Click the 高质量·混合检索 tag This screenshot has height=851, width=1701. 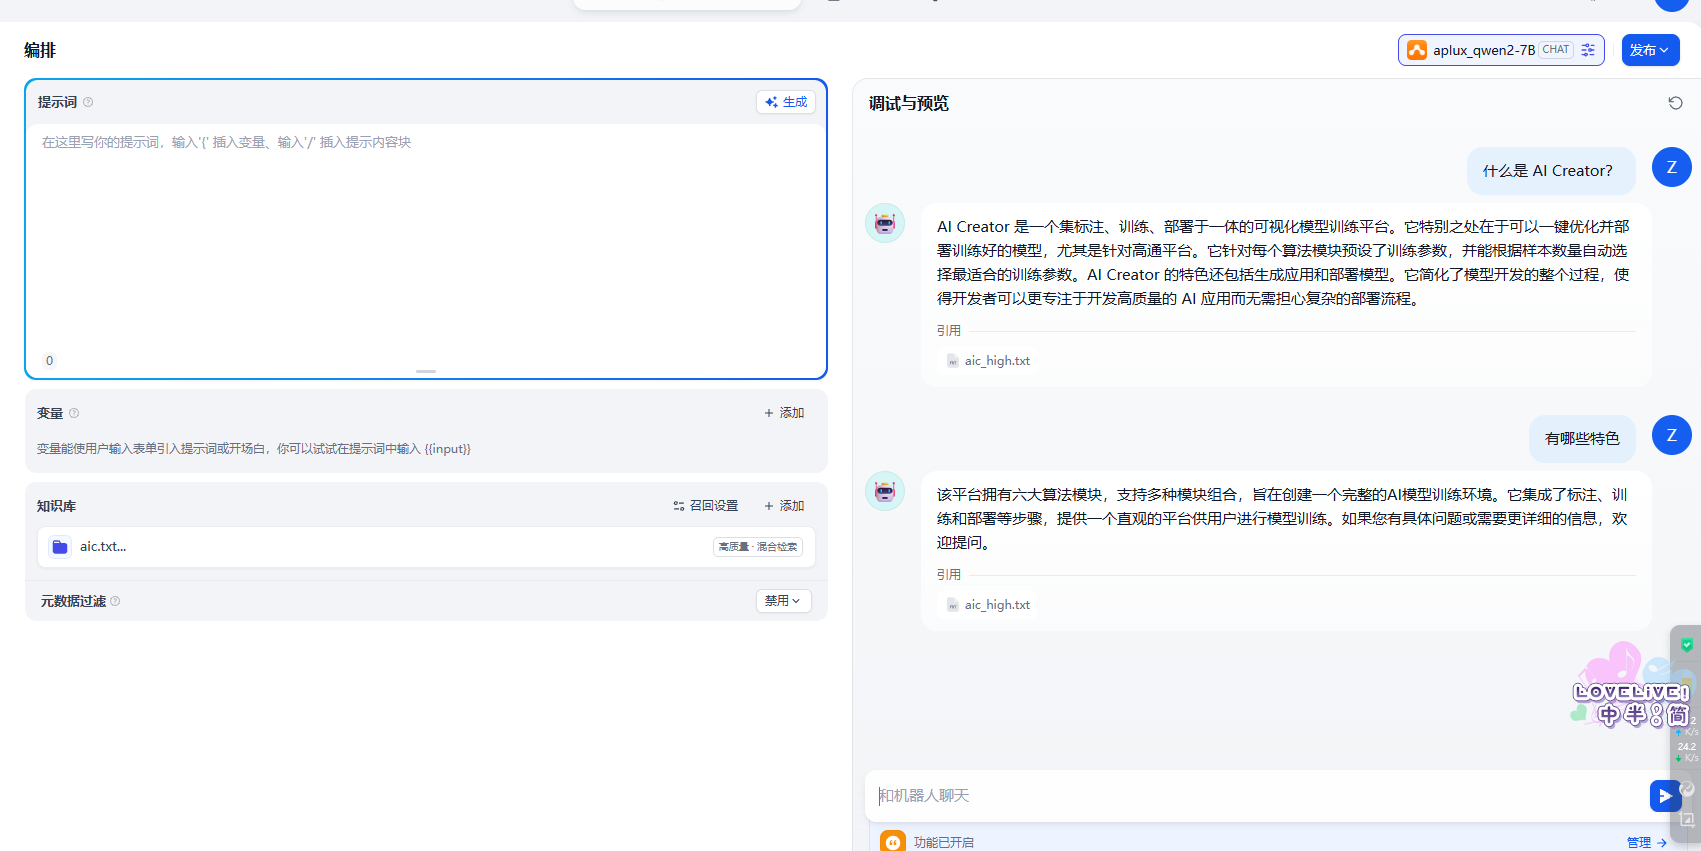coord(758,547)
